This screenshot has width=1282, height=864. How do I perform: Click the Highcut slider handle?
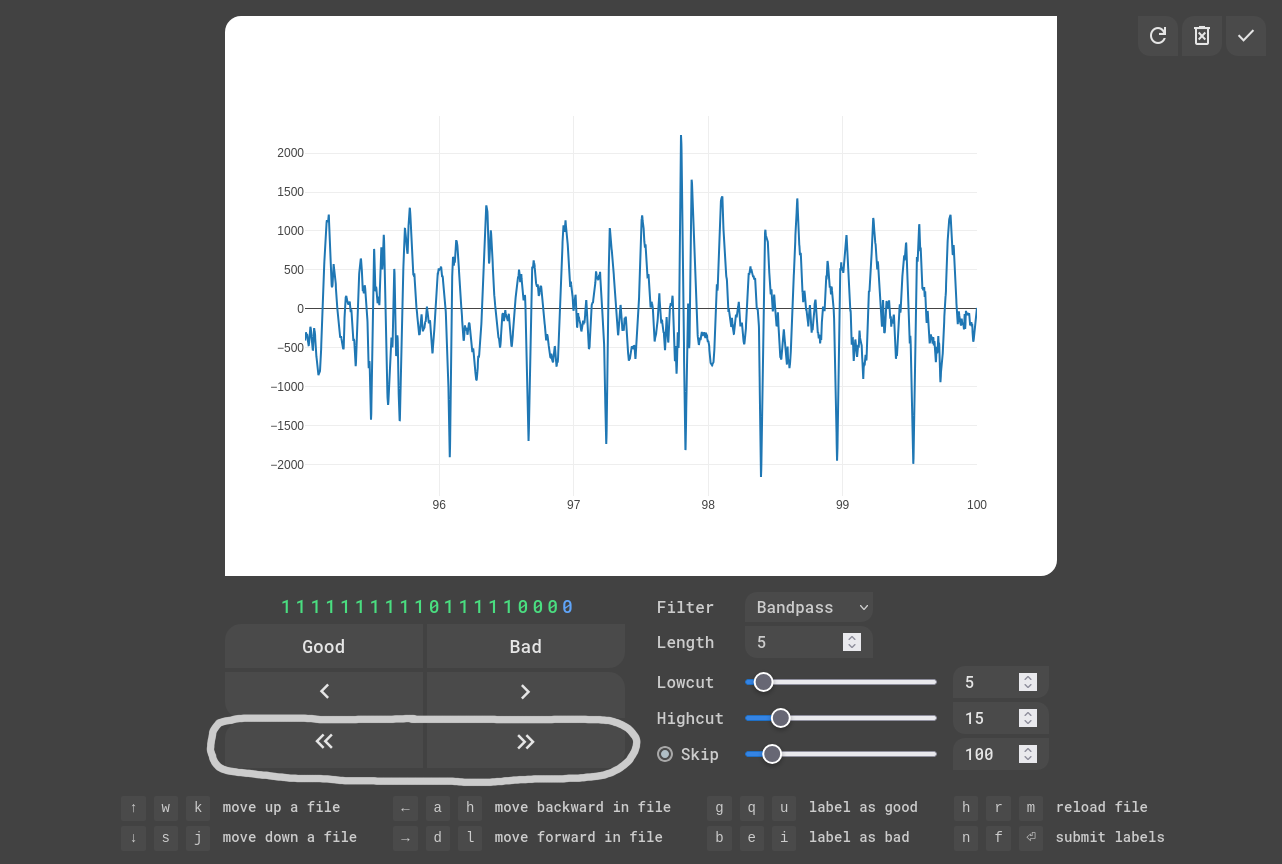[781, 718]
